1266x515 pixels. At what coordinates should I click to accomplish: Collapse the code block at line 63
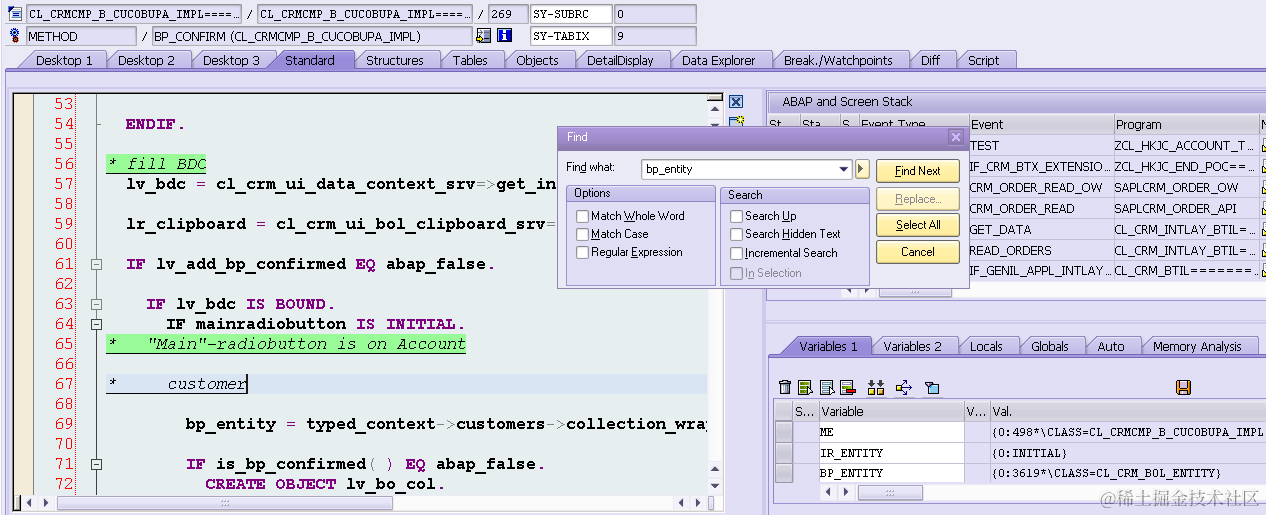tap(97, 305)
